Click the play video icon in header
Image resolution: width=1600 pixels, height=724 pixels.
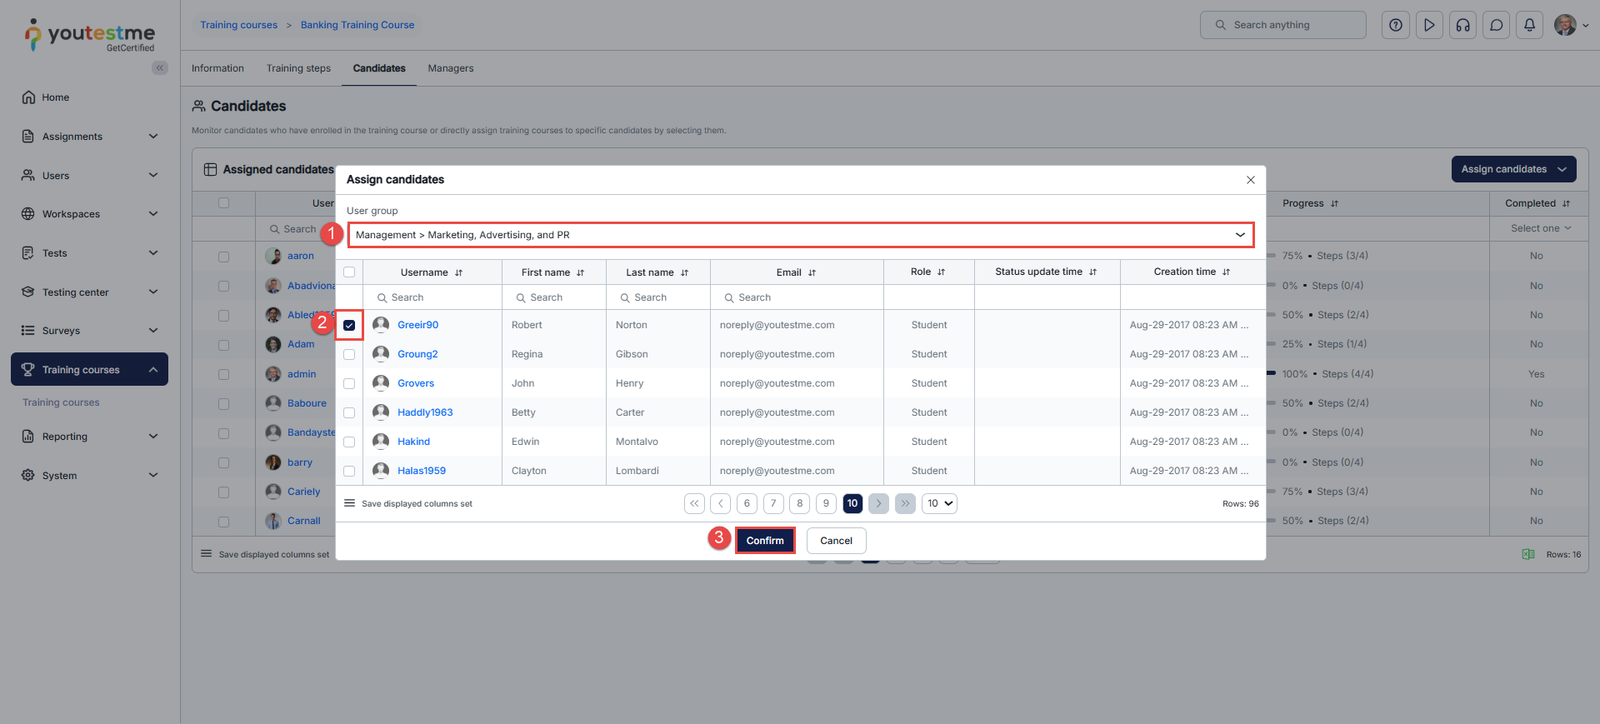coord(1429,25)
